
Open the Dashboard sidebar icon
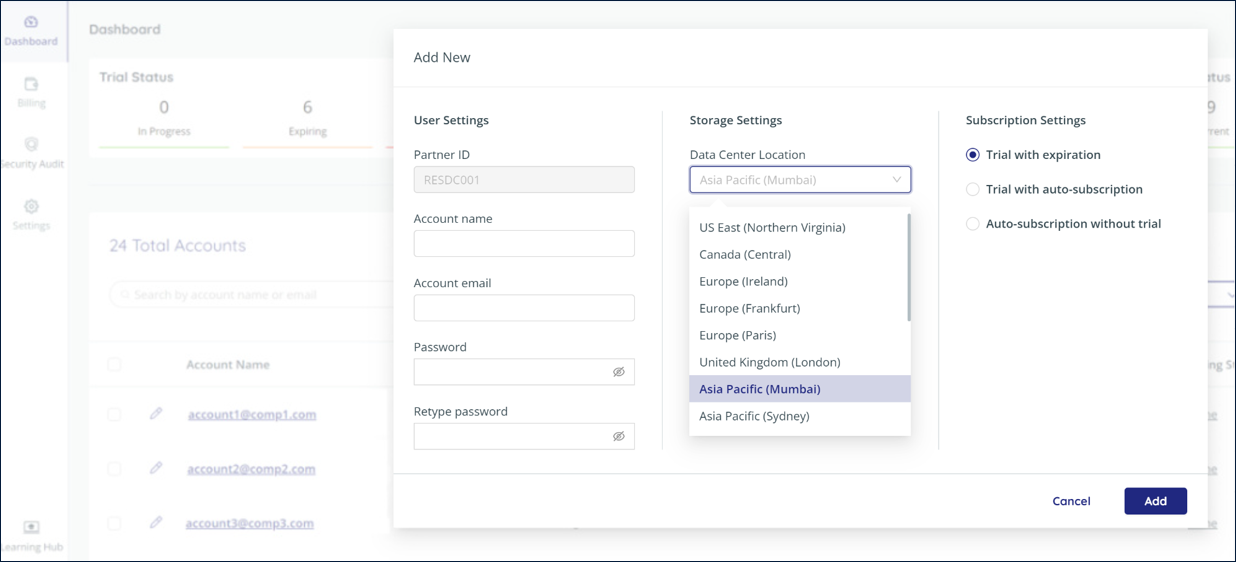pyautogui.click(x=31, y=22)
